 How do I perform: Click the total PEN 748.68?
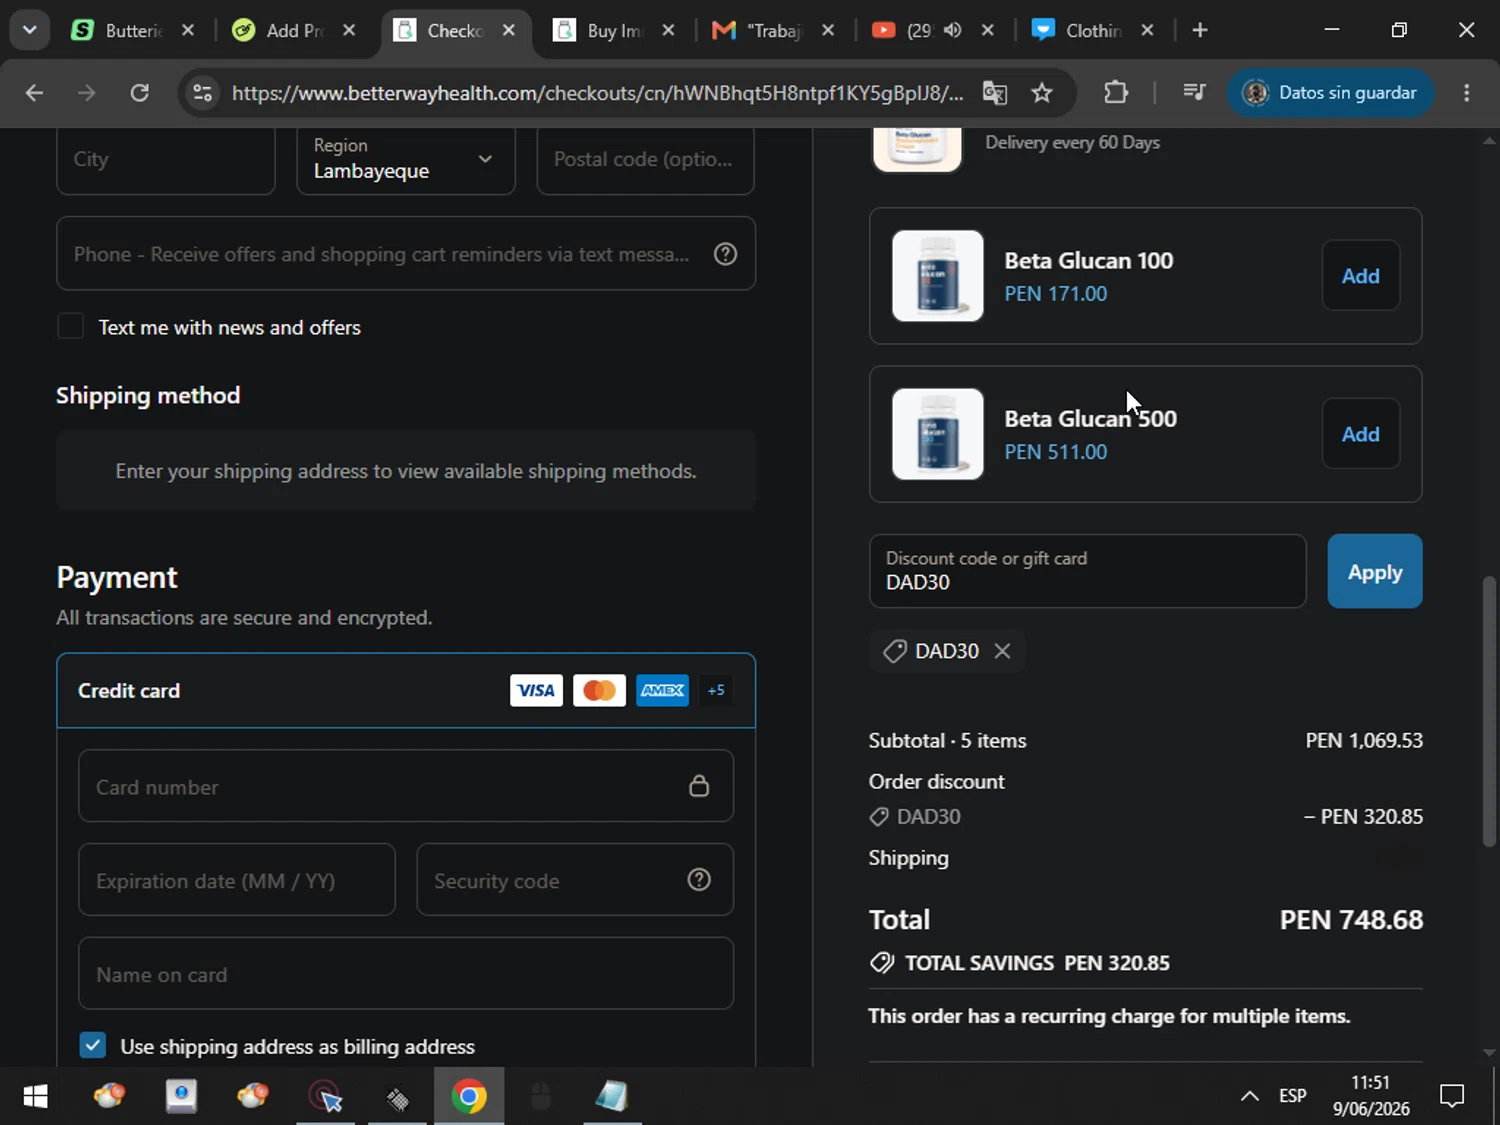point(1351,920)
